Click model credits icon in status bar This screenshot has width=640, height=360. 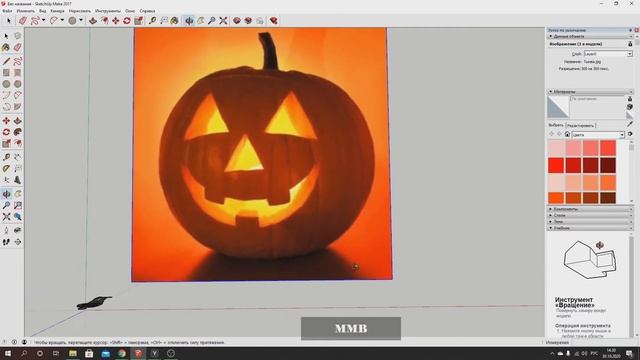(14, 342)
